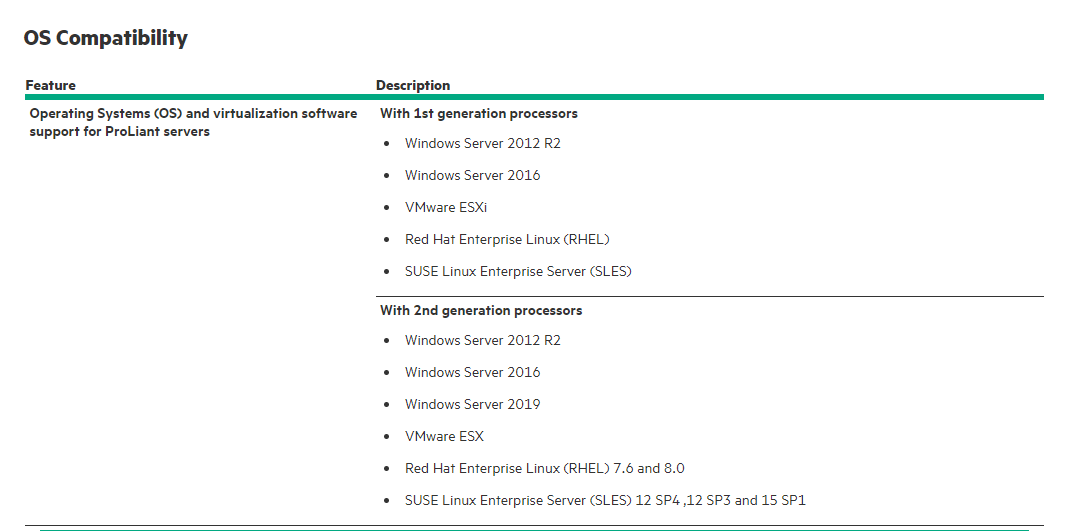Select Windows Server 2012 R2 under 1st generation
The height and width of the screenshot is (531, 1075).
tap(483, 143)
